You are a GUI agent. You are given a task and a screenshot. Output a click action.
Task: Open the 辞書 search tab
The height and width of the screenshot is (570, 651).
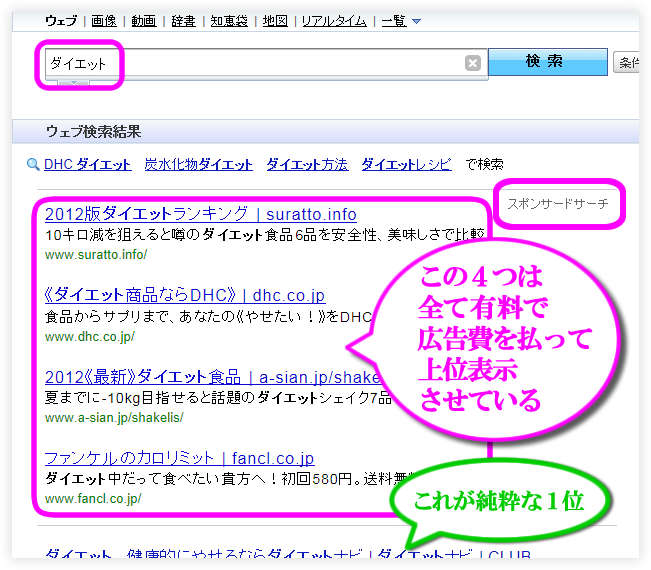click(184, 21)
